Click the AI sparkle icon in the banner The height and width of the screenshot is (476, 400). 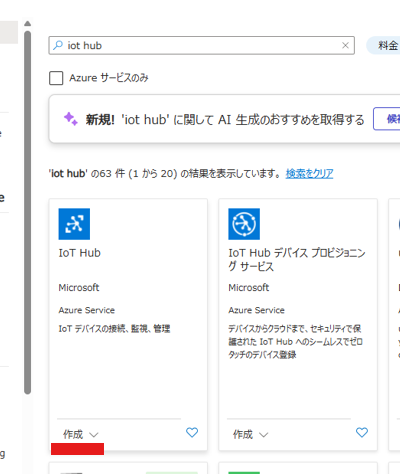(71, 119)
